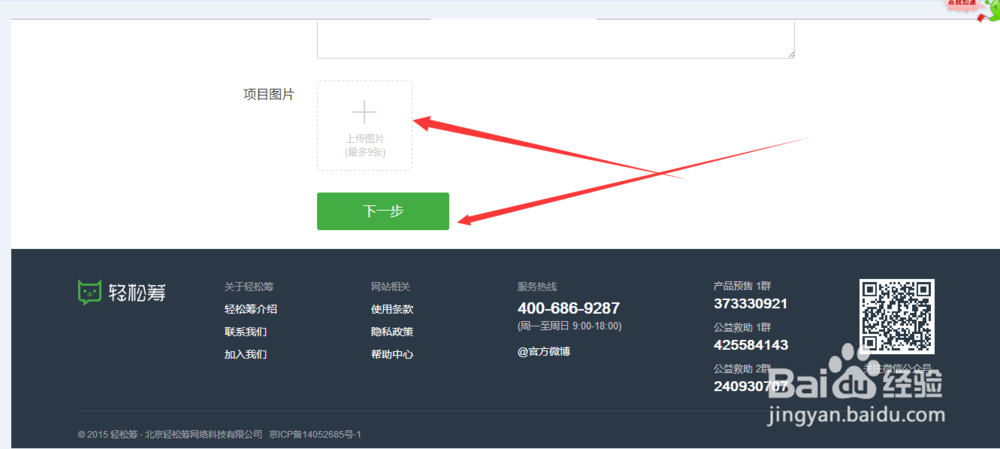Click the plus icon to upload image

coord(364,112)
